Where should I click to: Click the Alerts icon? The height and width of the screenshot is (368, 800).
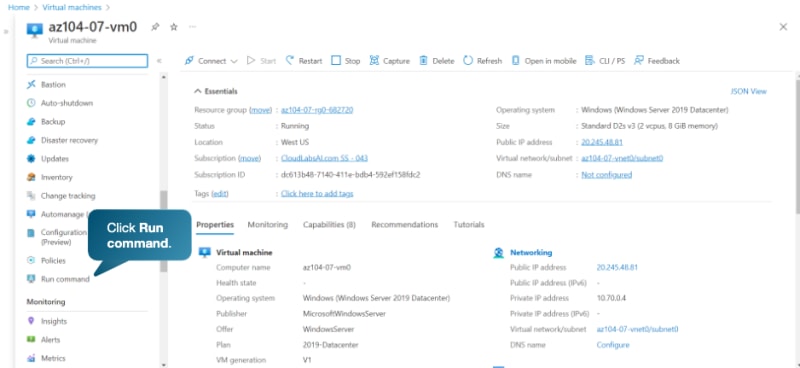coord(31,340)
